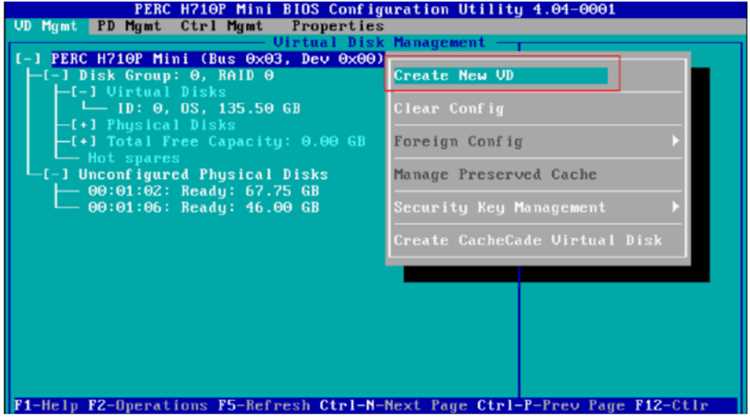Image resolution: width=750 pixels, height=420 pixels.
Task: Click F12-Ctlr in bottom bar
Action: 672,406
